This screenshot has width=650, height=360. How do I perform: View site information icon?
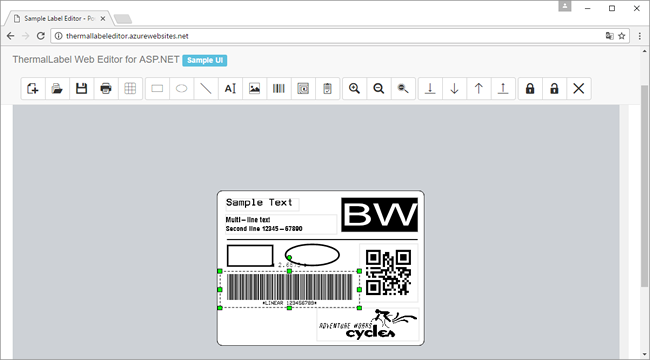pos(58,36)
